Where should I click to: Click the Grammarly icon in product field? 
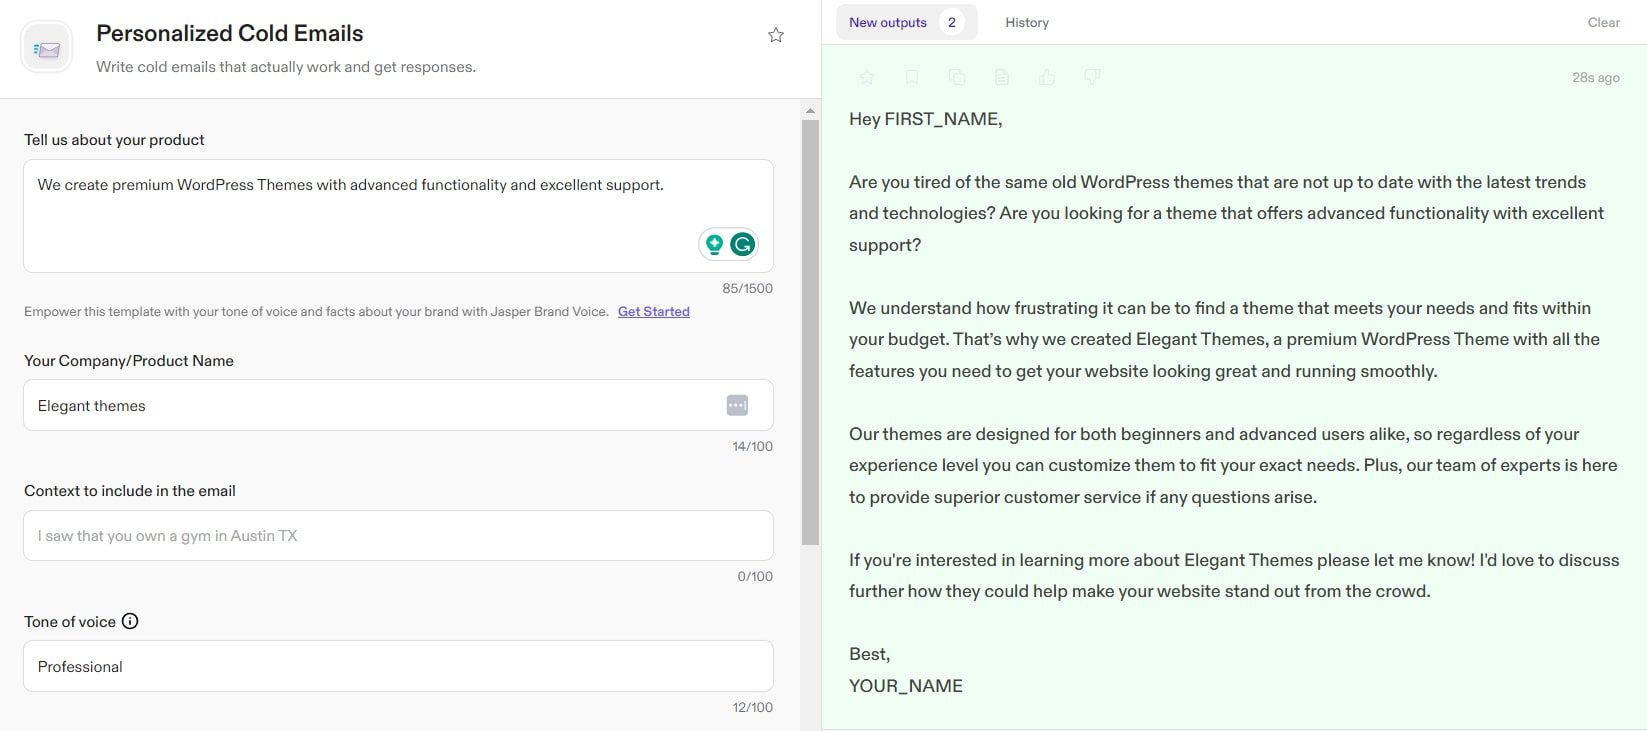(742, 244)
